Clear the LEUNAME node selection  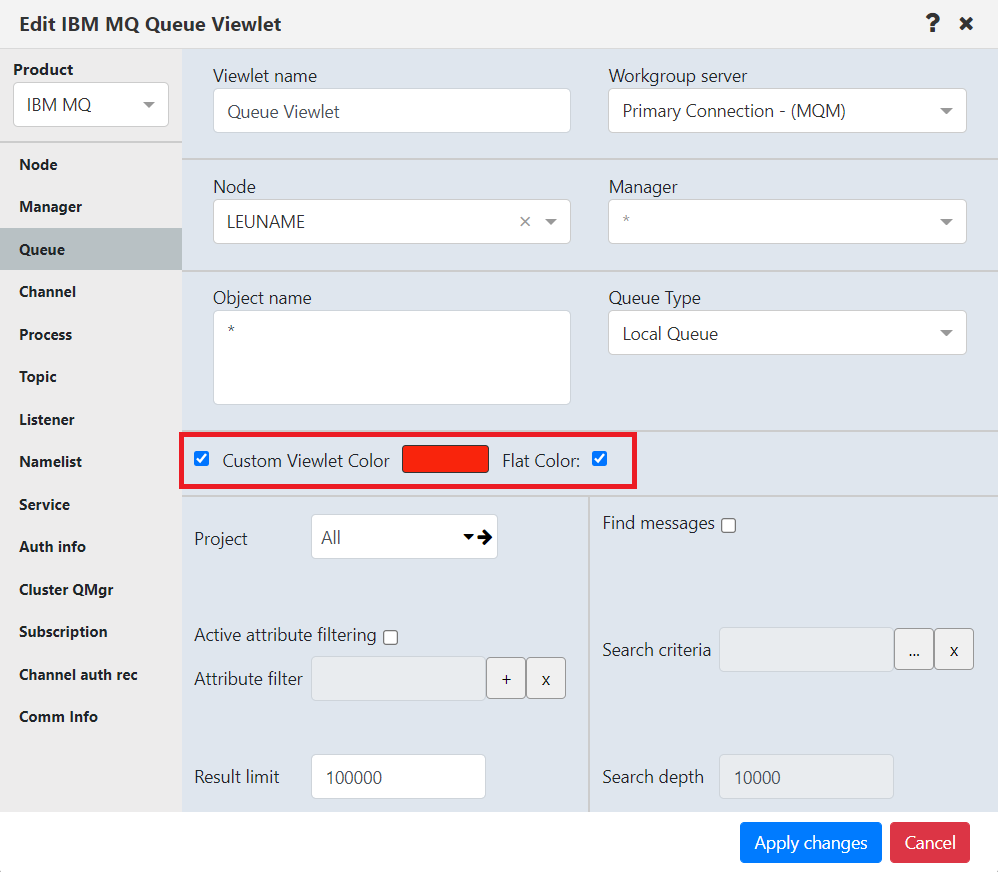(x=525, y=222)
